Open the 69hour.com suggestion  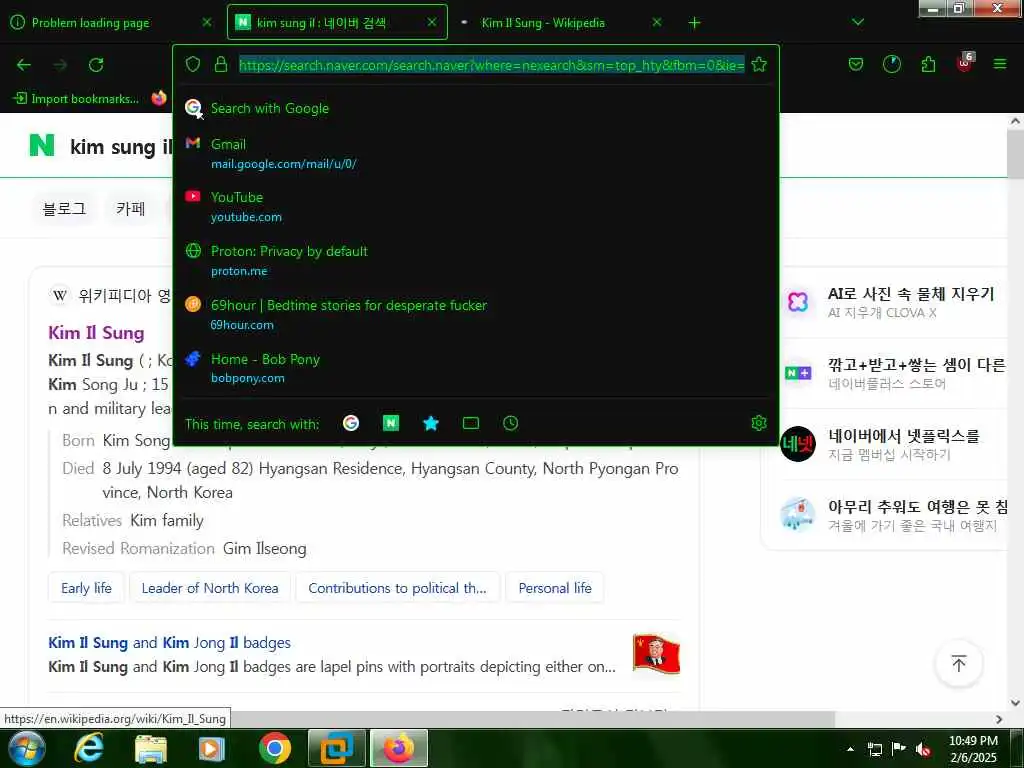tap(476, 314)
